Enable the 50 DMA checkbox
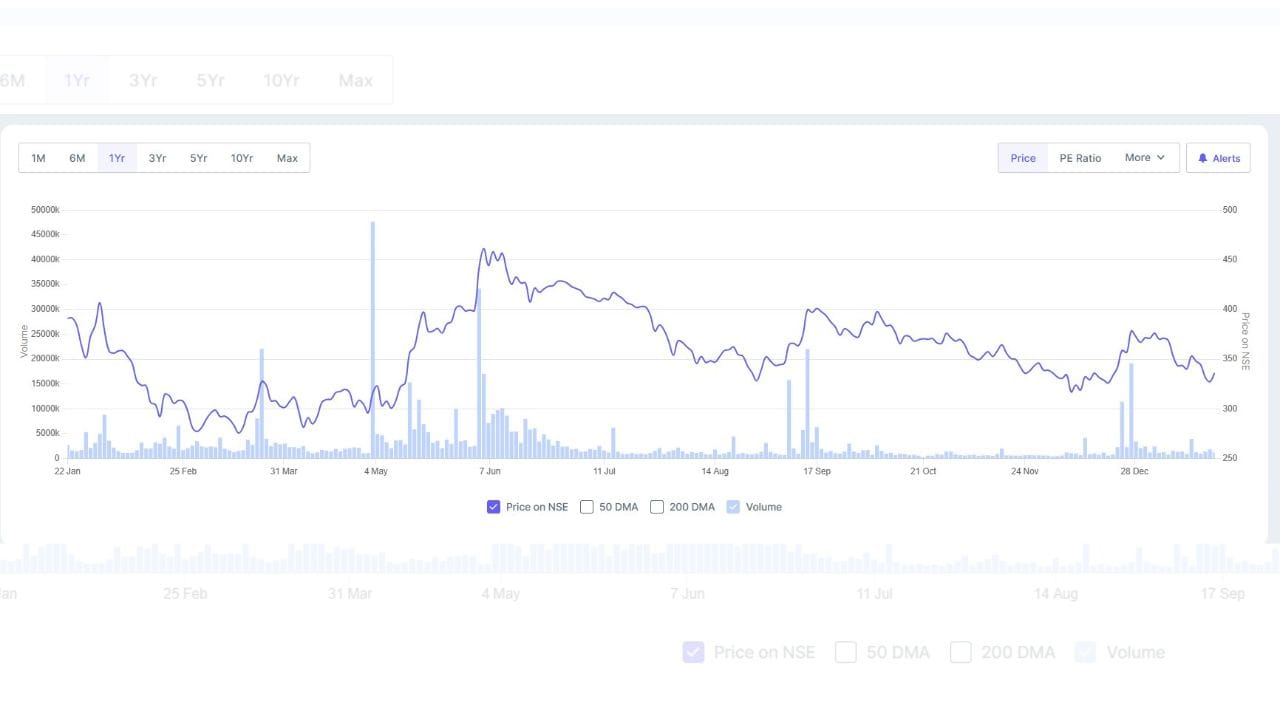The width and height of the screenshot is (1280, 720). point(587,507)
